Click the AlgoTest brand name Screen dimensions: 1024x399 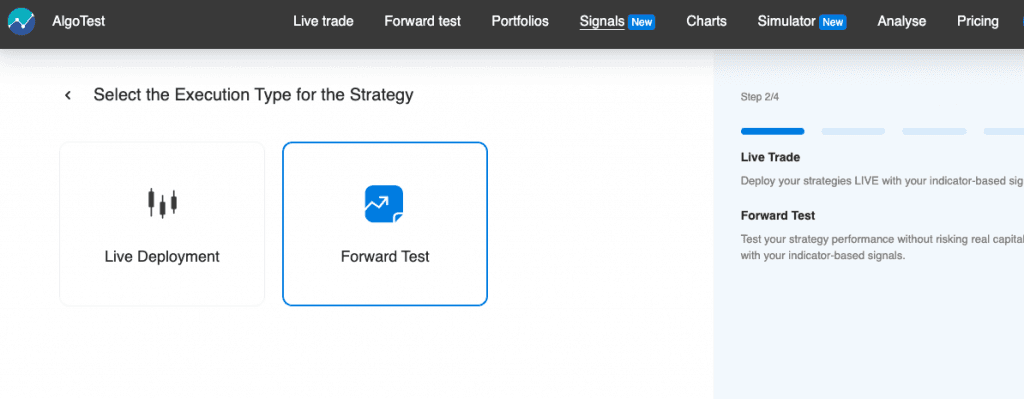78,22
